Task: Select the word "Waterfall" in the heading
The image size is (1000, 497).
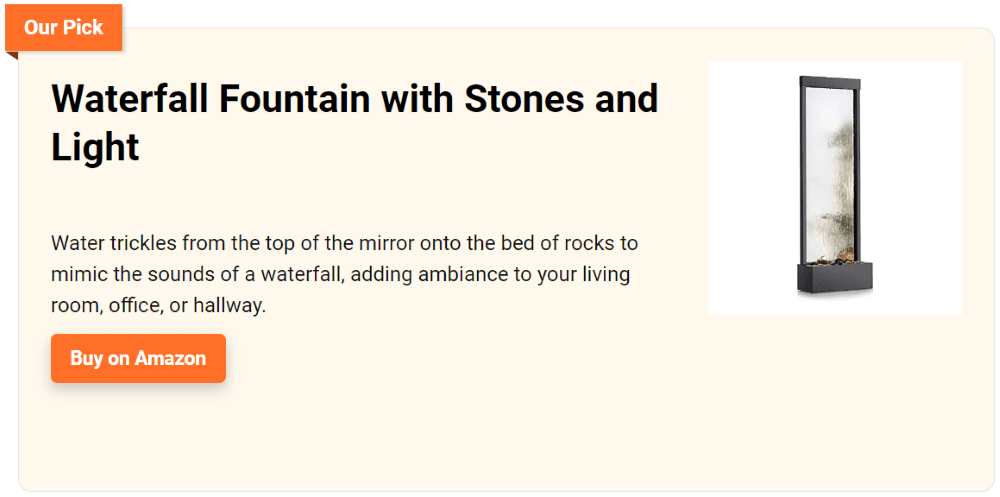Action: (129, 99)
